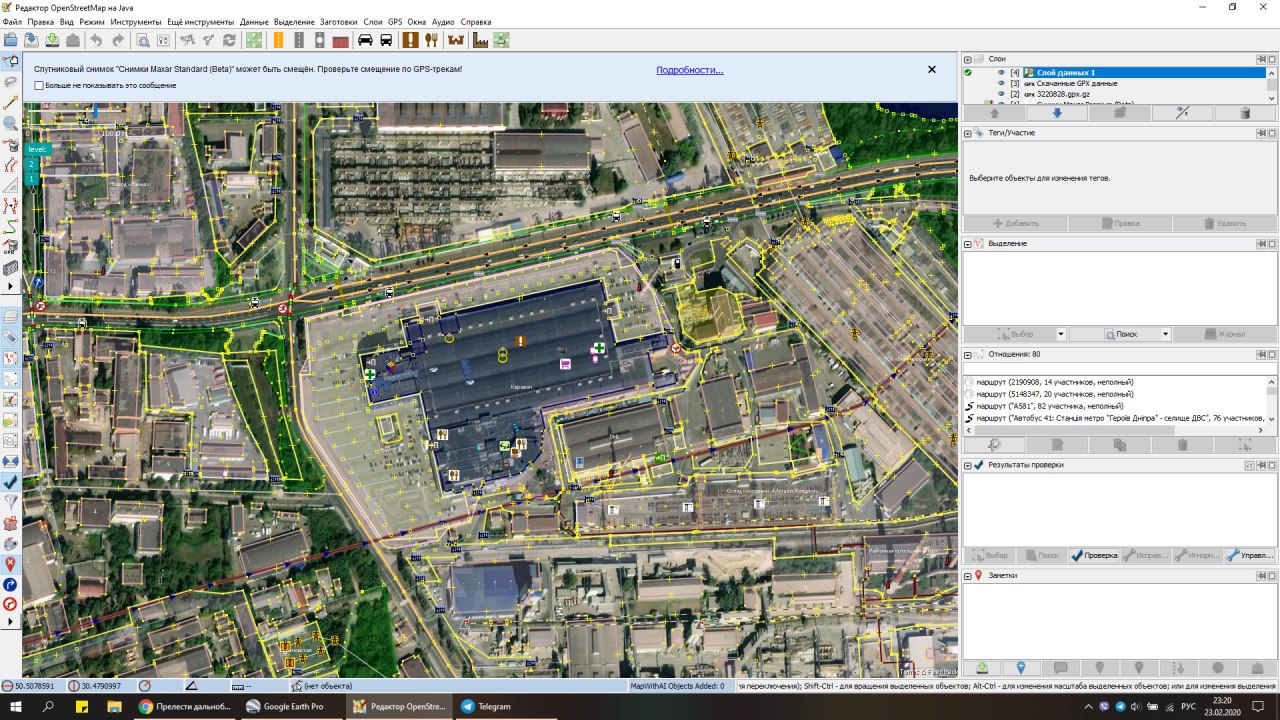Activate the Select tool in left sidebar
The width and height of the screenshot is (1280, 720).
point(11,62)
